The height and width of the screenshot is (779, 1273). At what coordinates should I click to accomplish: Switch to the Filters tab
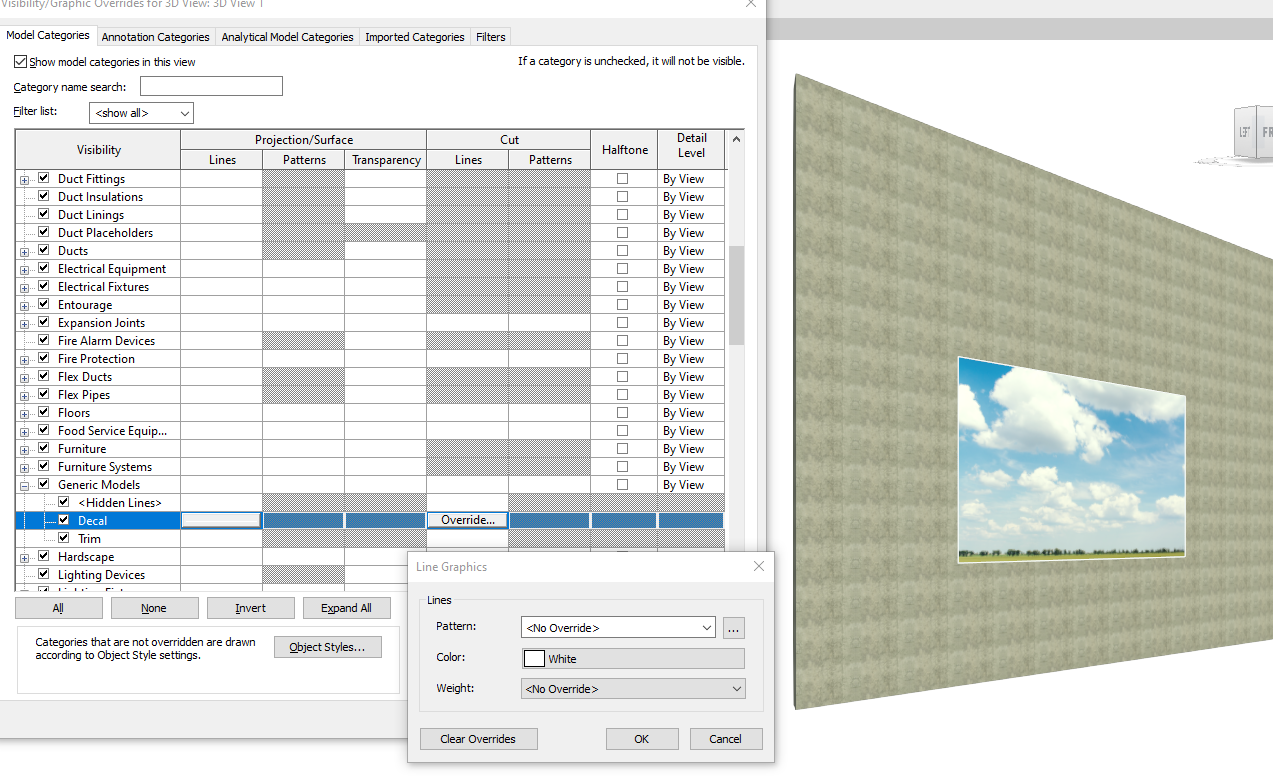[490, 37]
